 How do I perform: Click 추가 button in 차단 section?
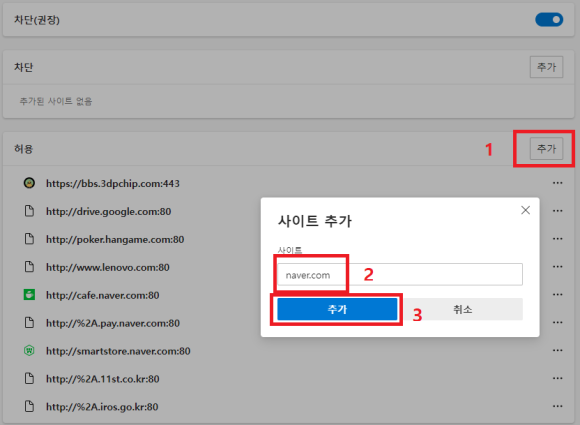(546, 67)
